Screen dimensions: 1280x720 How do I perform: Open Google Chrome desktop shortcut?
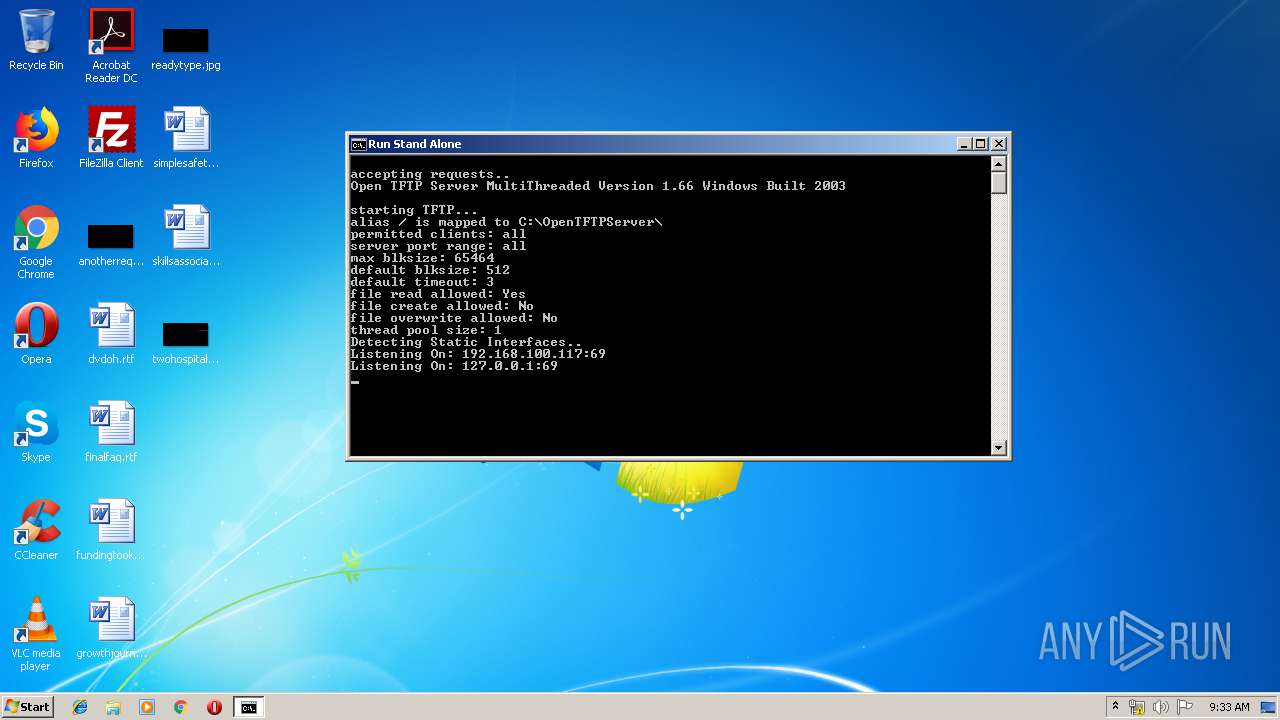36,242
